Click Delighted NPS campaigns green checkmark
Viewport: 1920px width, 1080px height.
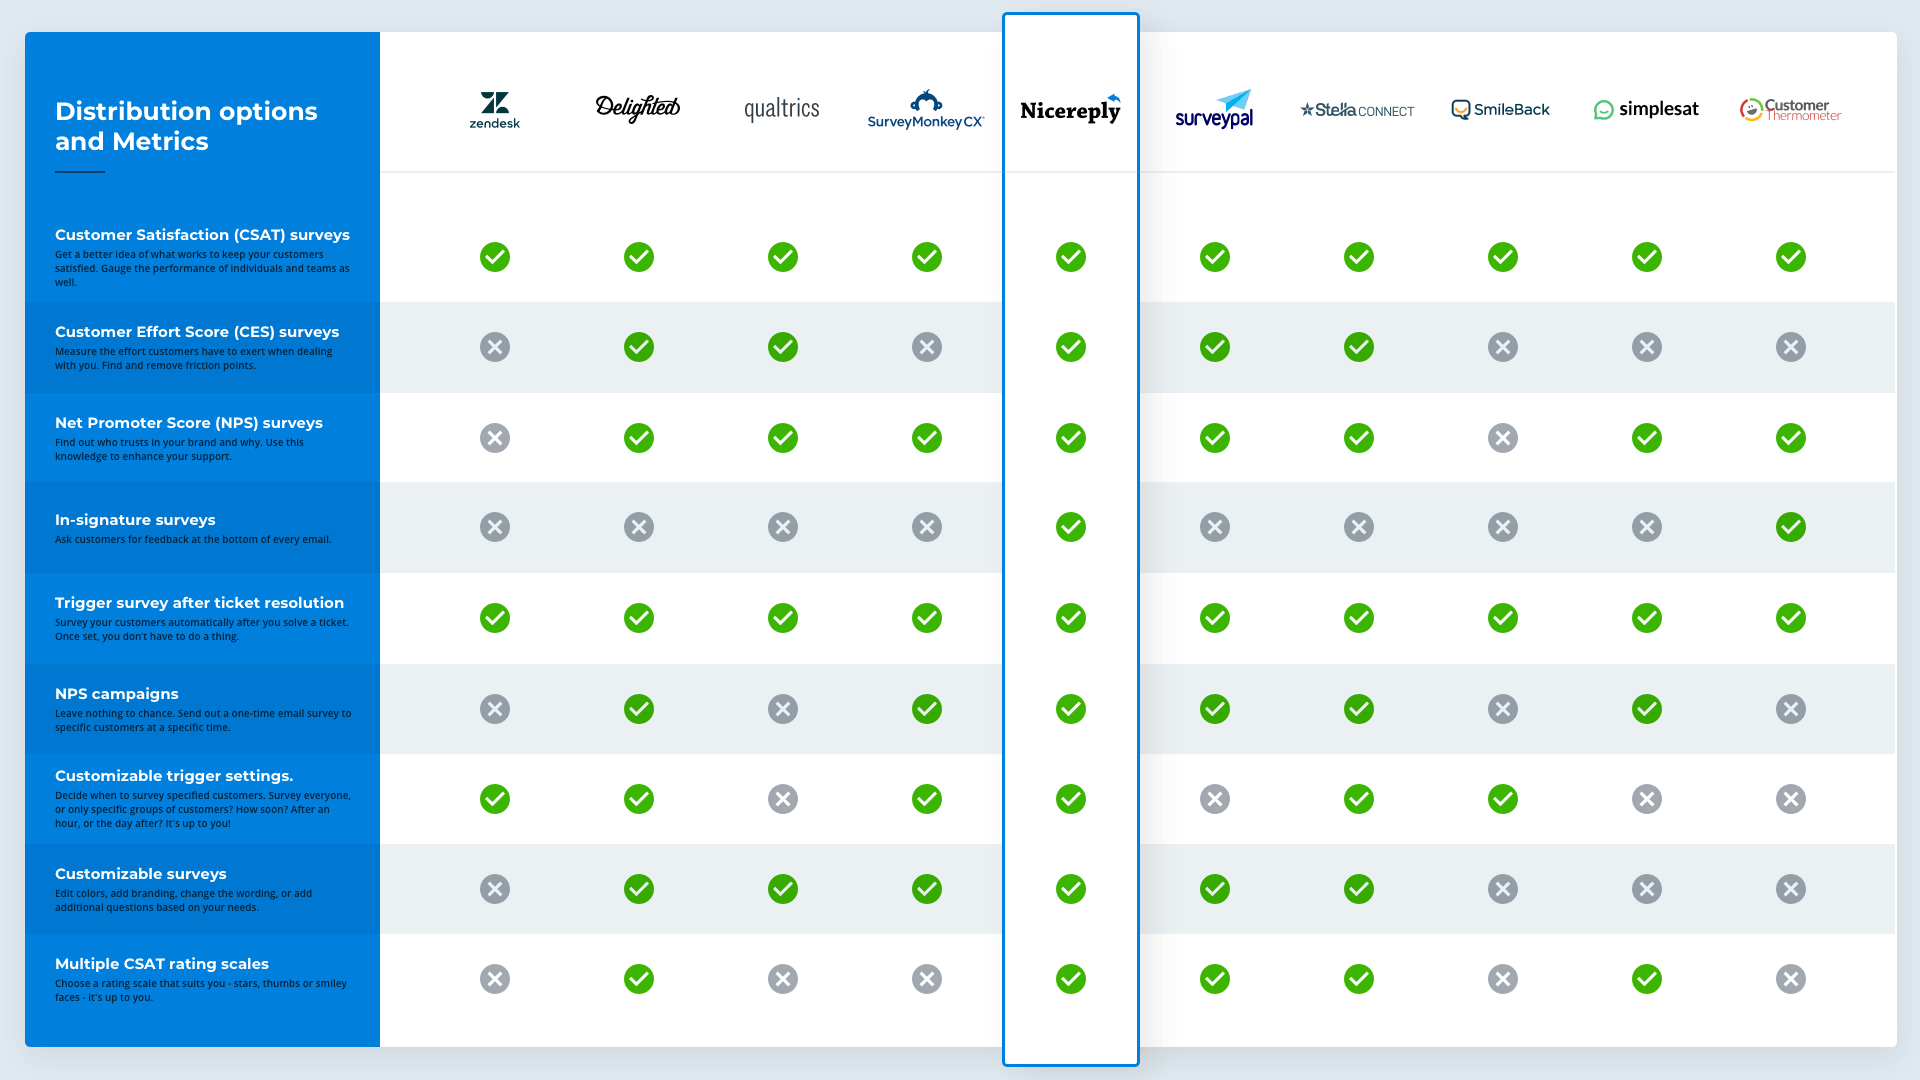coord(638,708)
